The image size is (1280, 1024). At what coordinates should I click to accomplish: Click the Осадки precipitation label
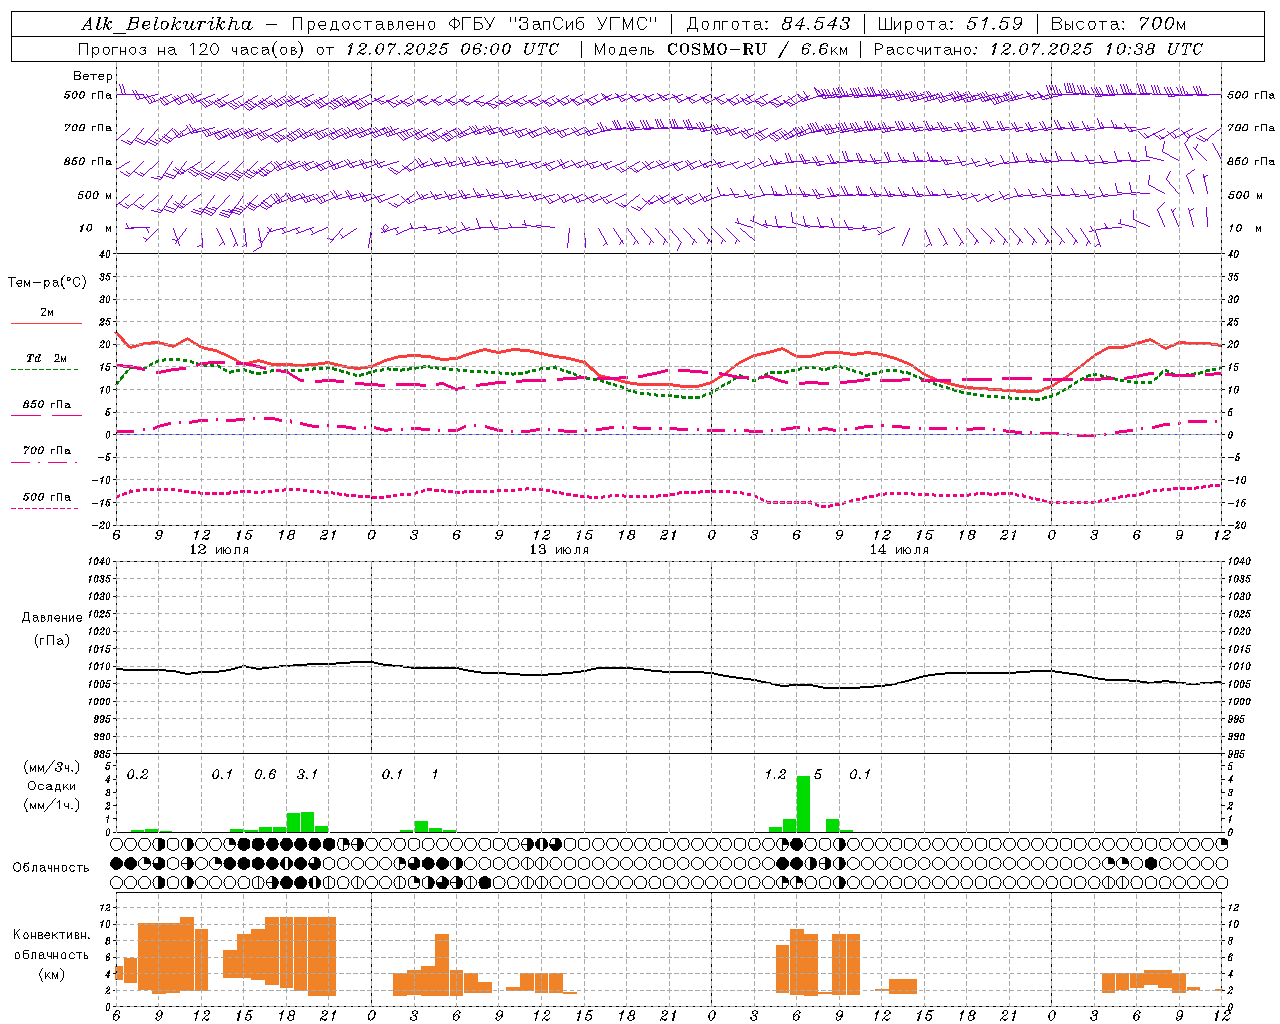tap(51, 786)
